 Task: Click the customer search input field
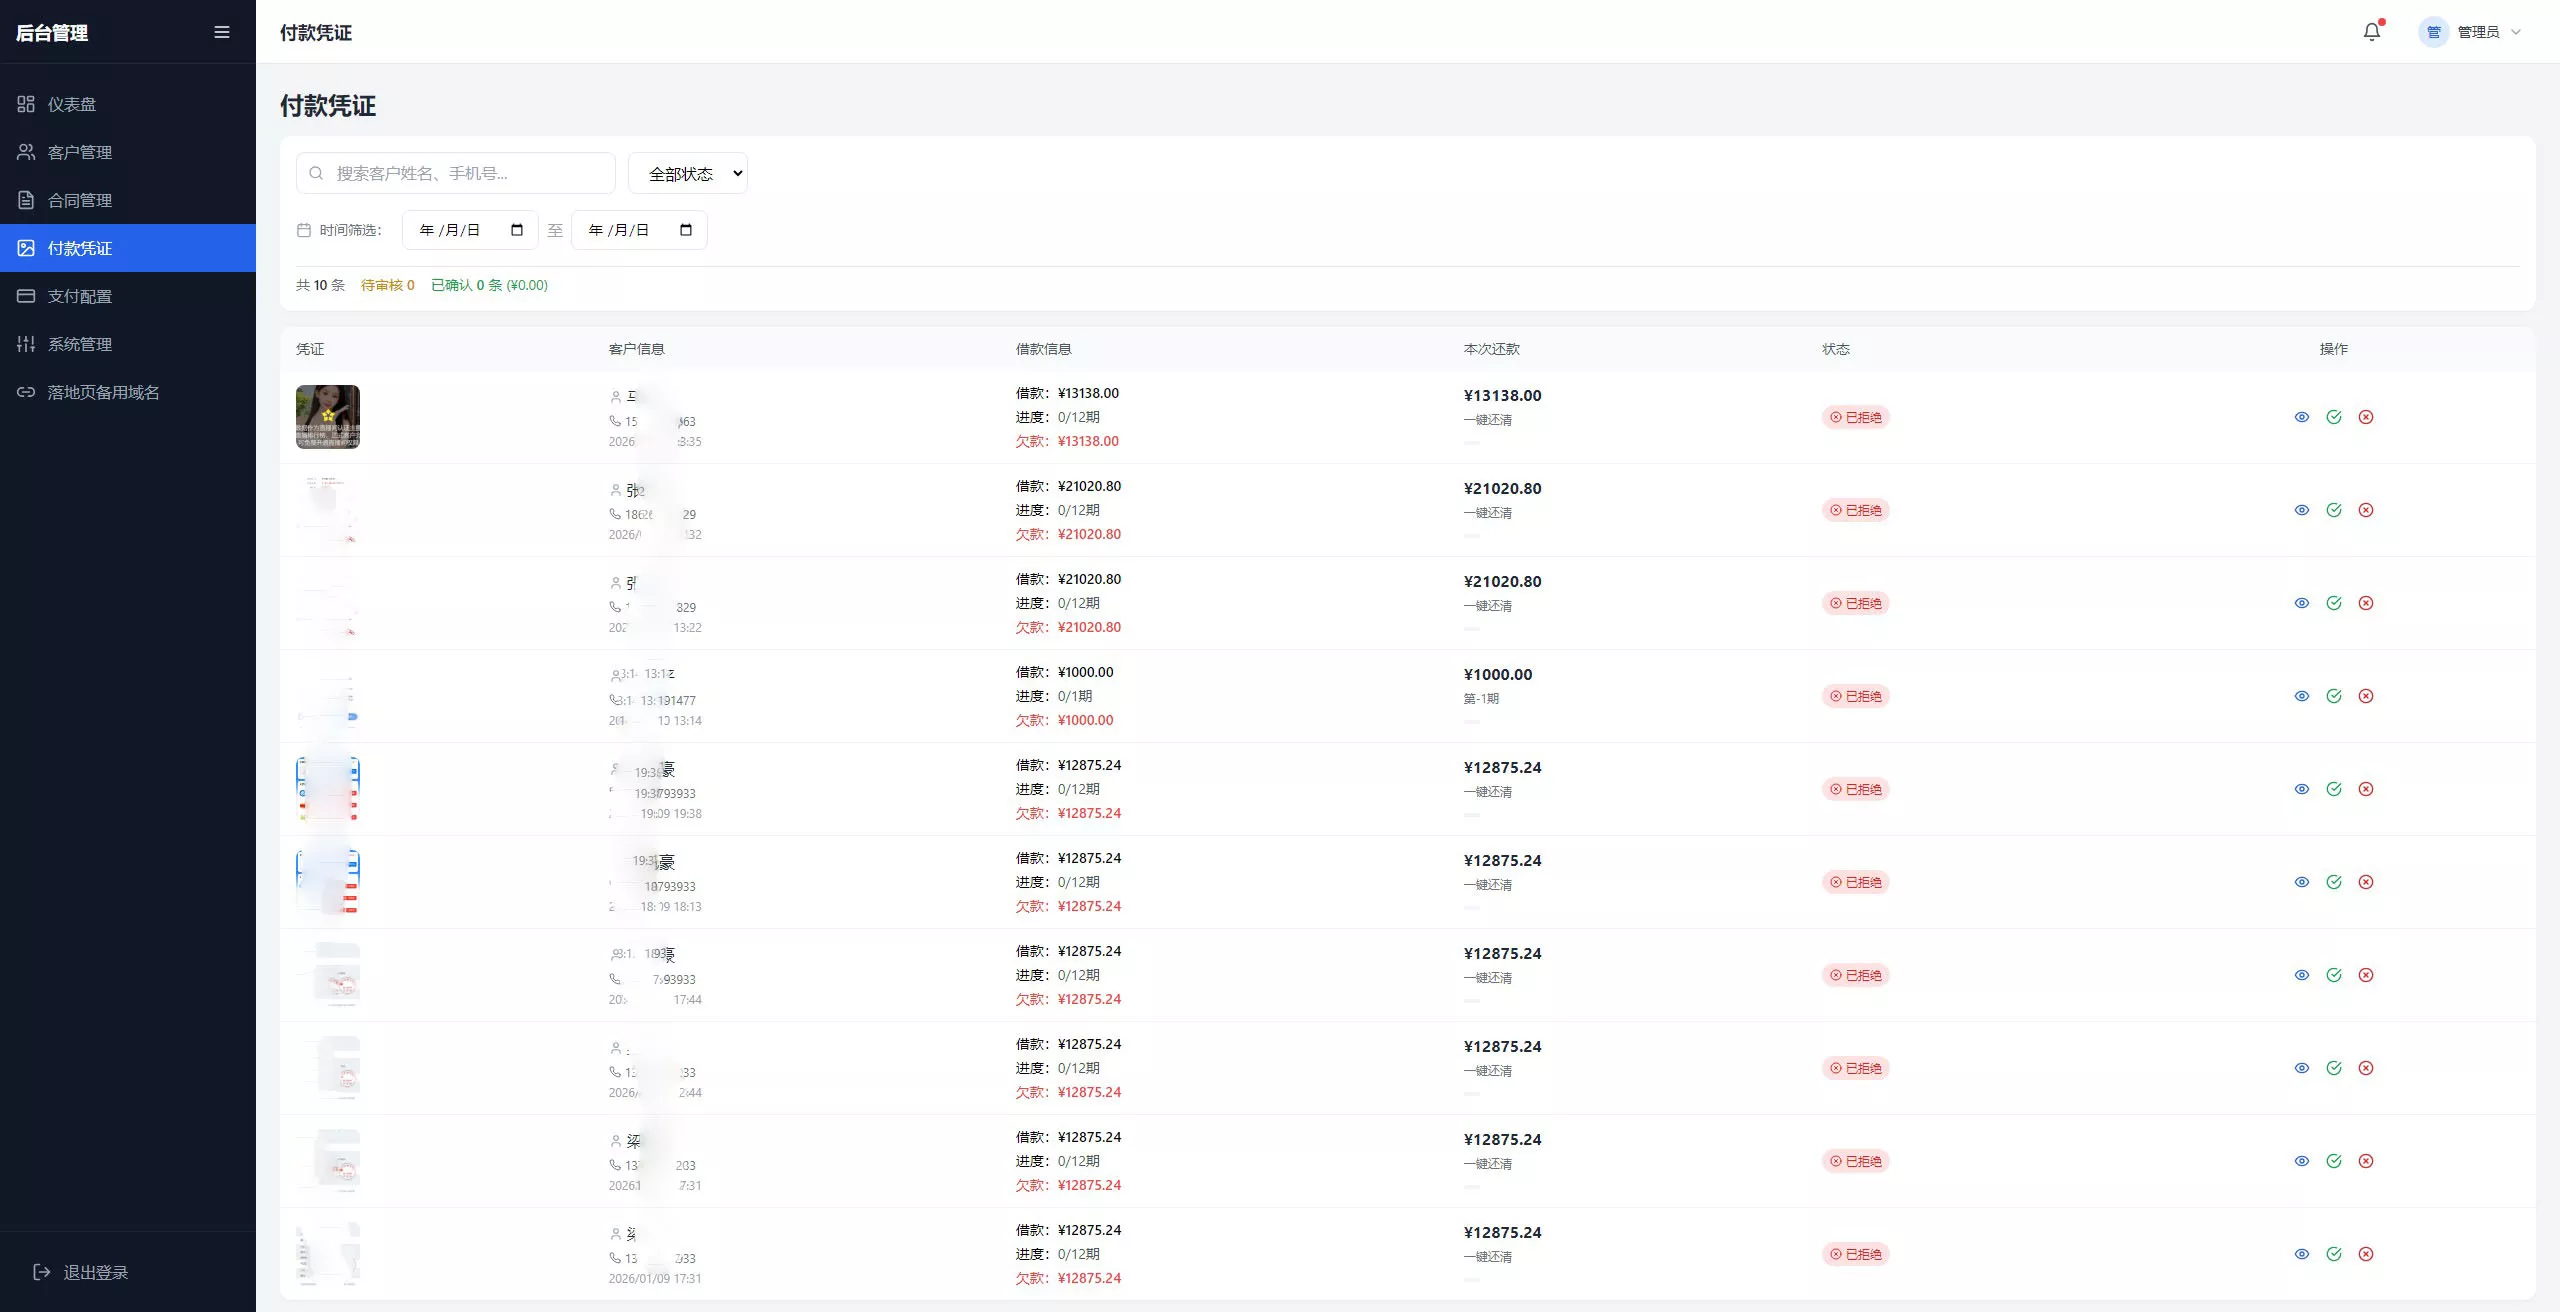click(455, 172)
